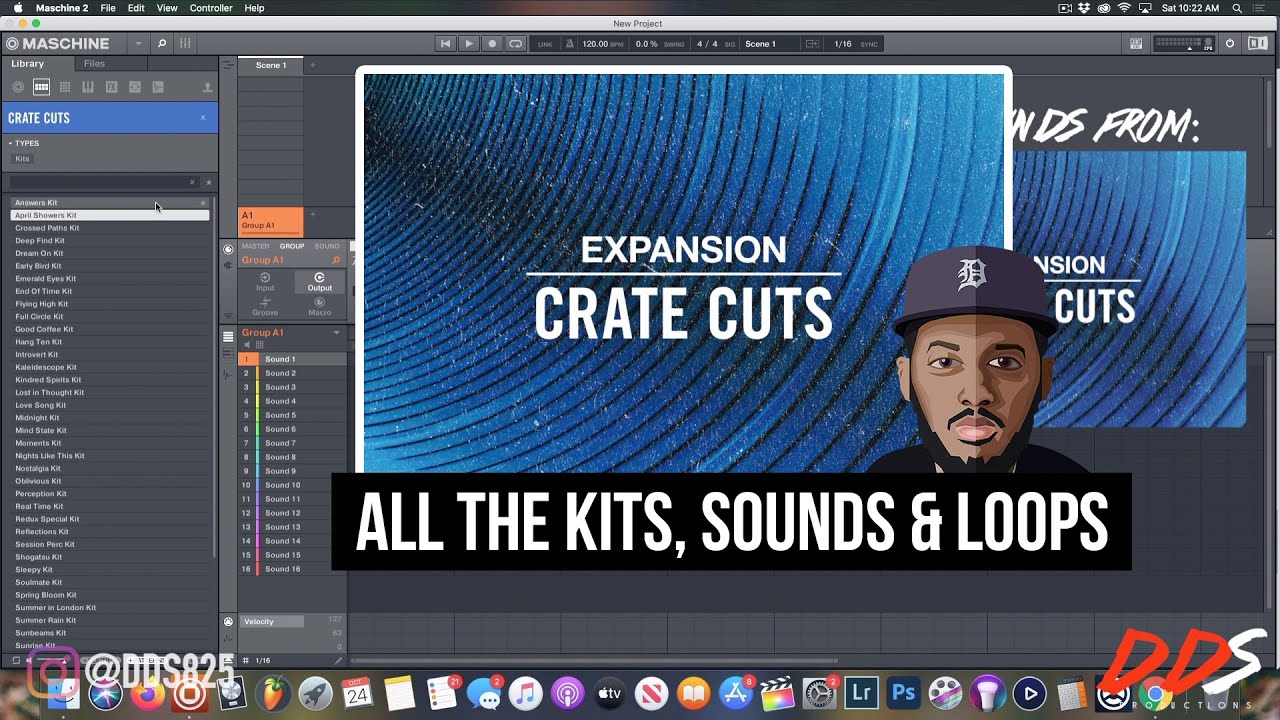Select One-shots waveform icon in browser
This screenshot has height=720, width=1280.
coord(158,87)
